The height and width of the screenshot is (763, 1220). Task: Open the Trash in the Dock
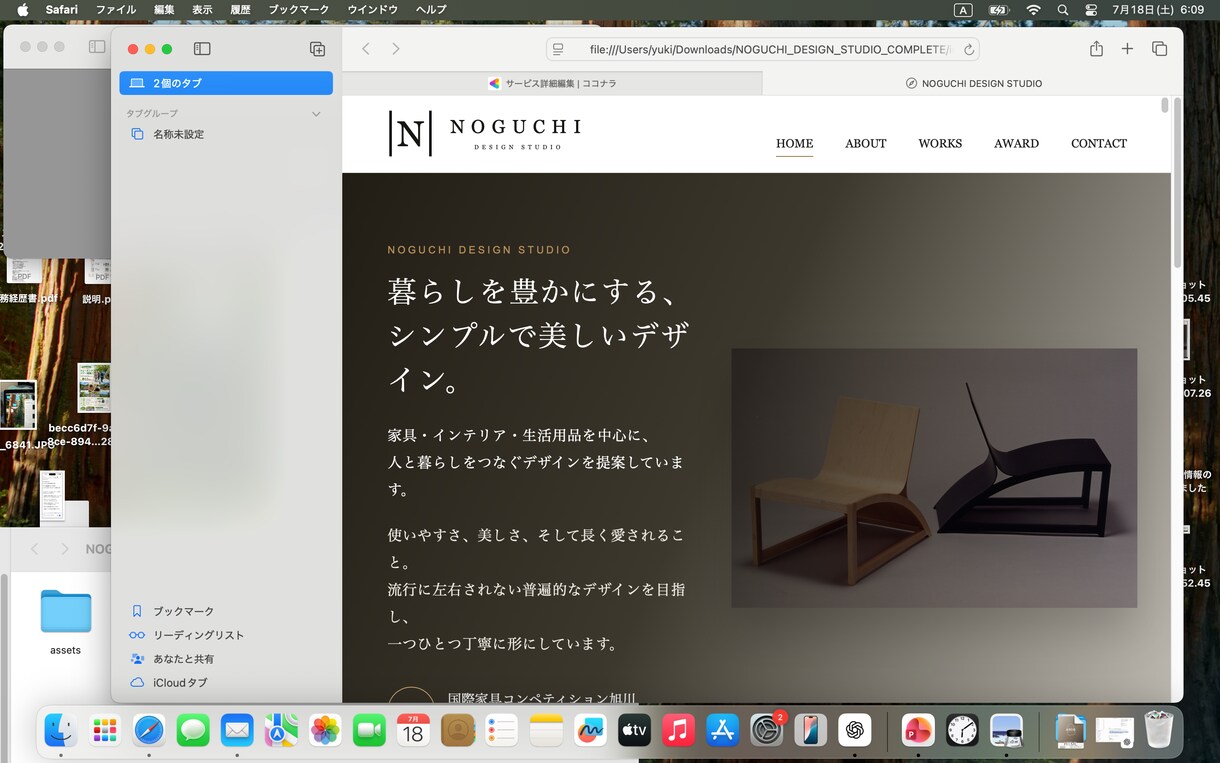1158,730
